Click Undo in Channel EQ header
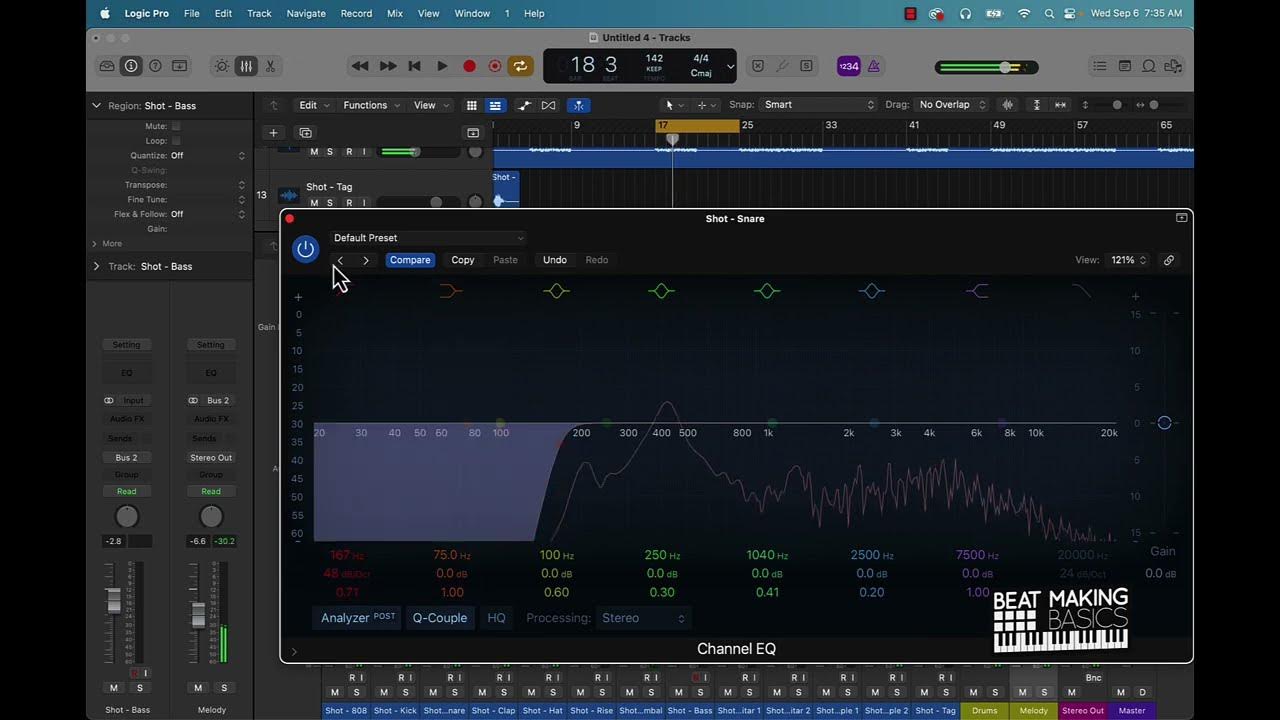Viewport: 1280px width, 720px height. coord(555,260)
